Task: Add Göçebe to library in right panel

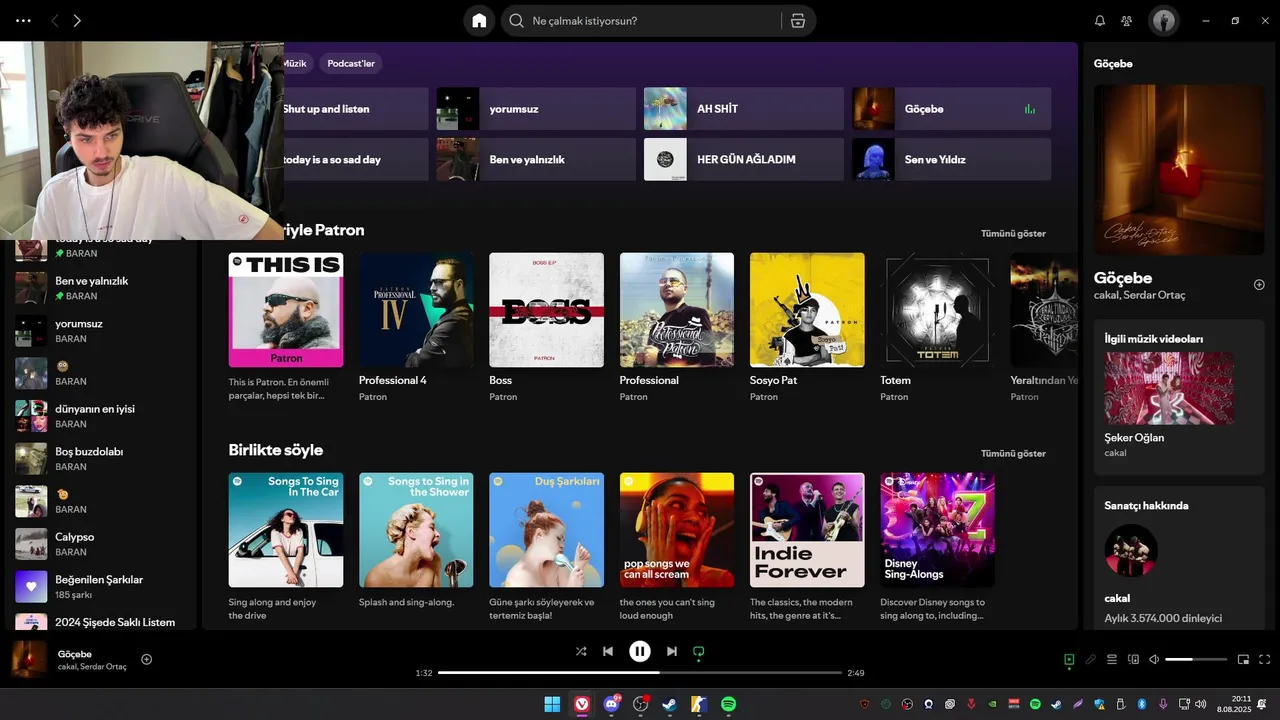Action: [x=1259, y=285]
